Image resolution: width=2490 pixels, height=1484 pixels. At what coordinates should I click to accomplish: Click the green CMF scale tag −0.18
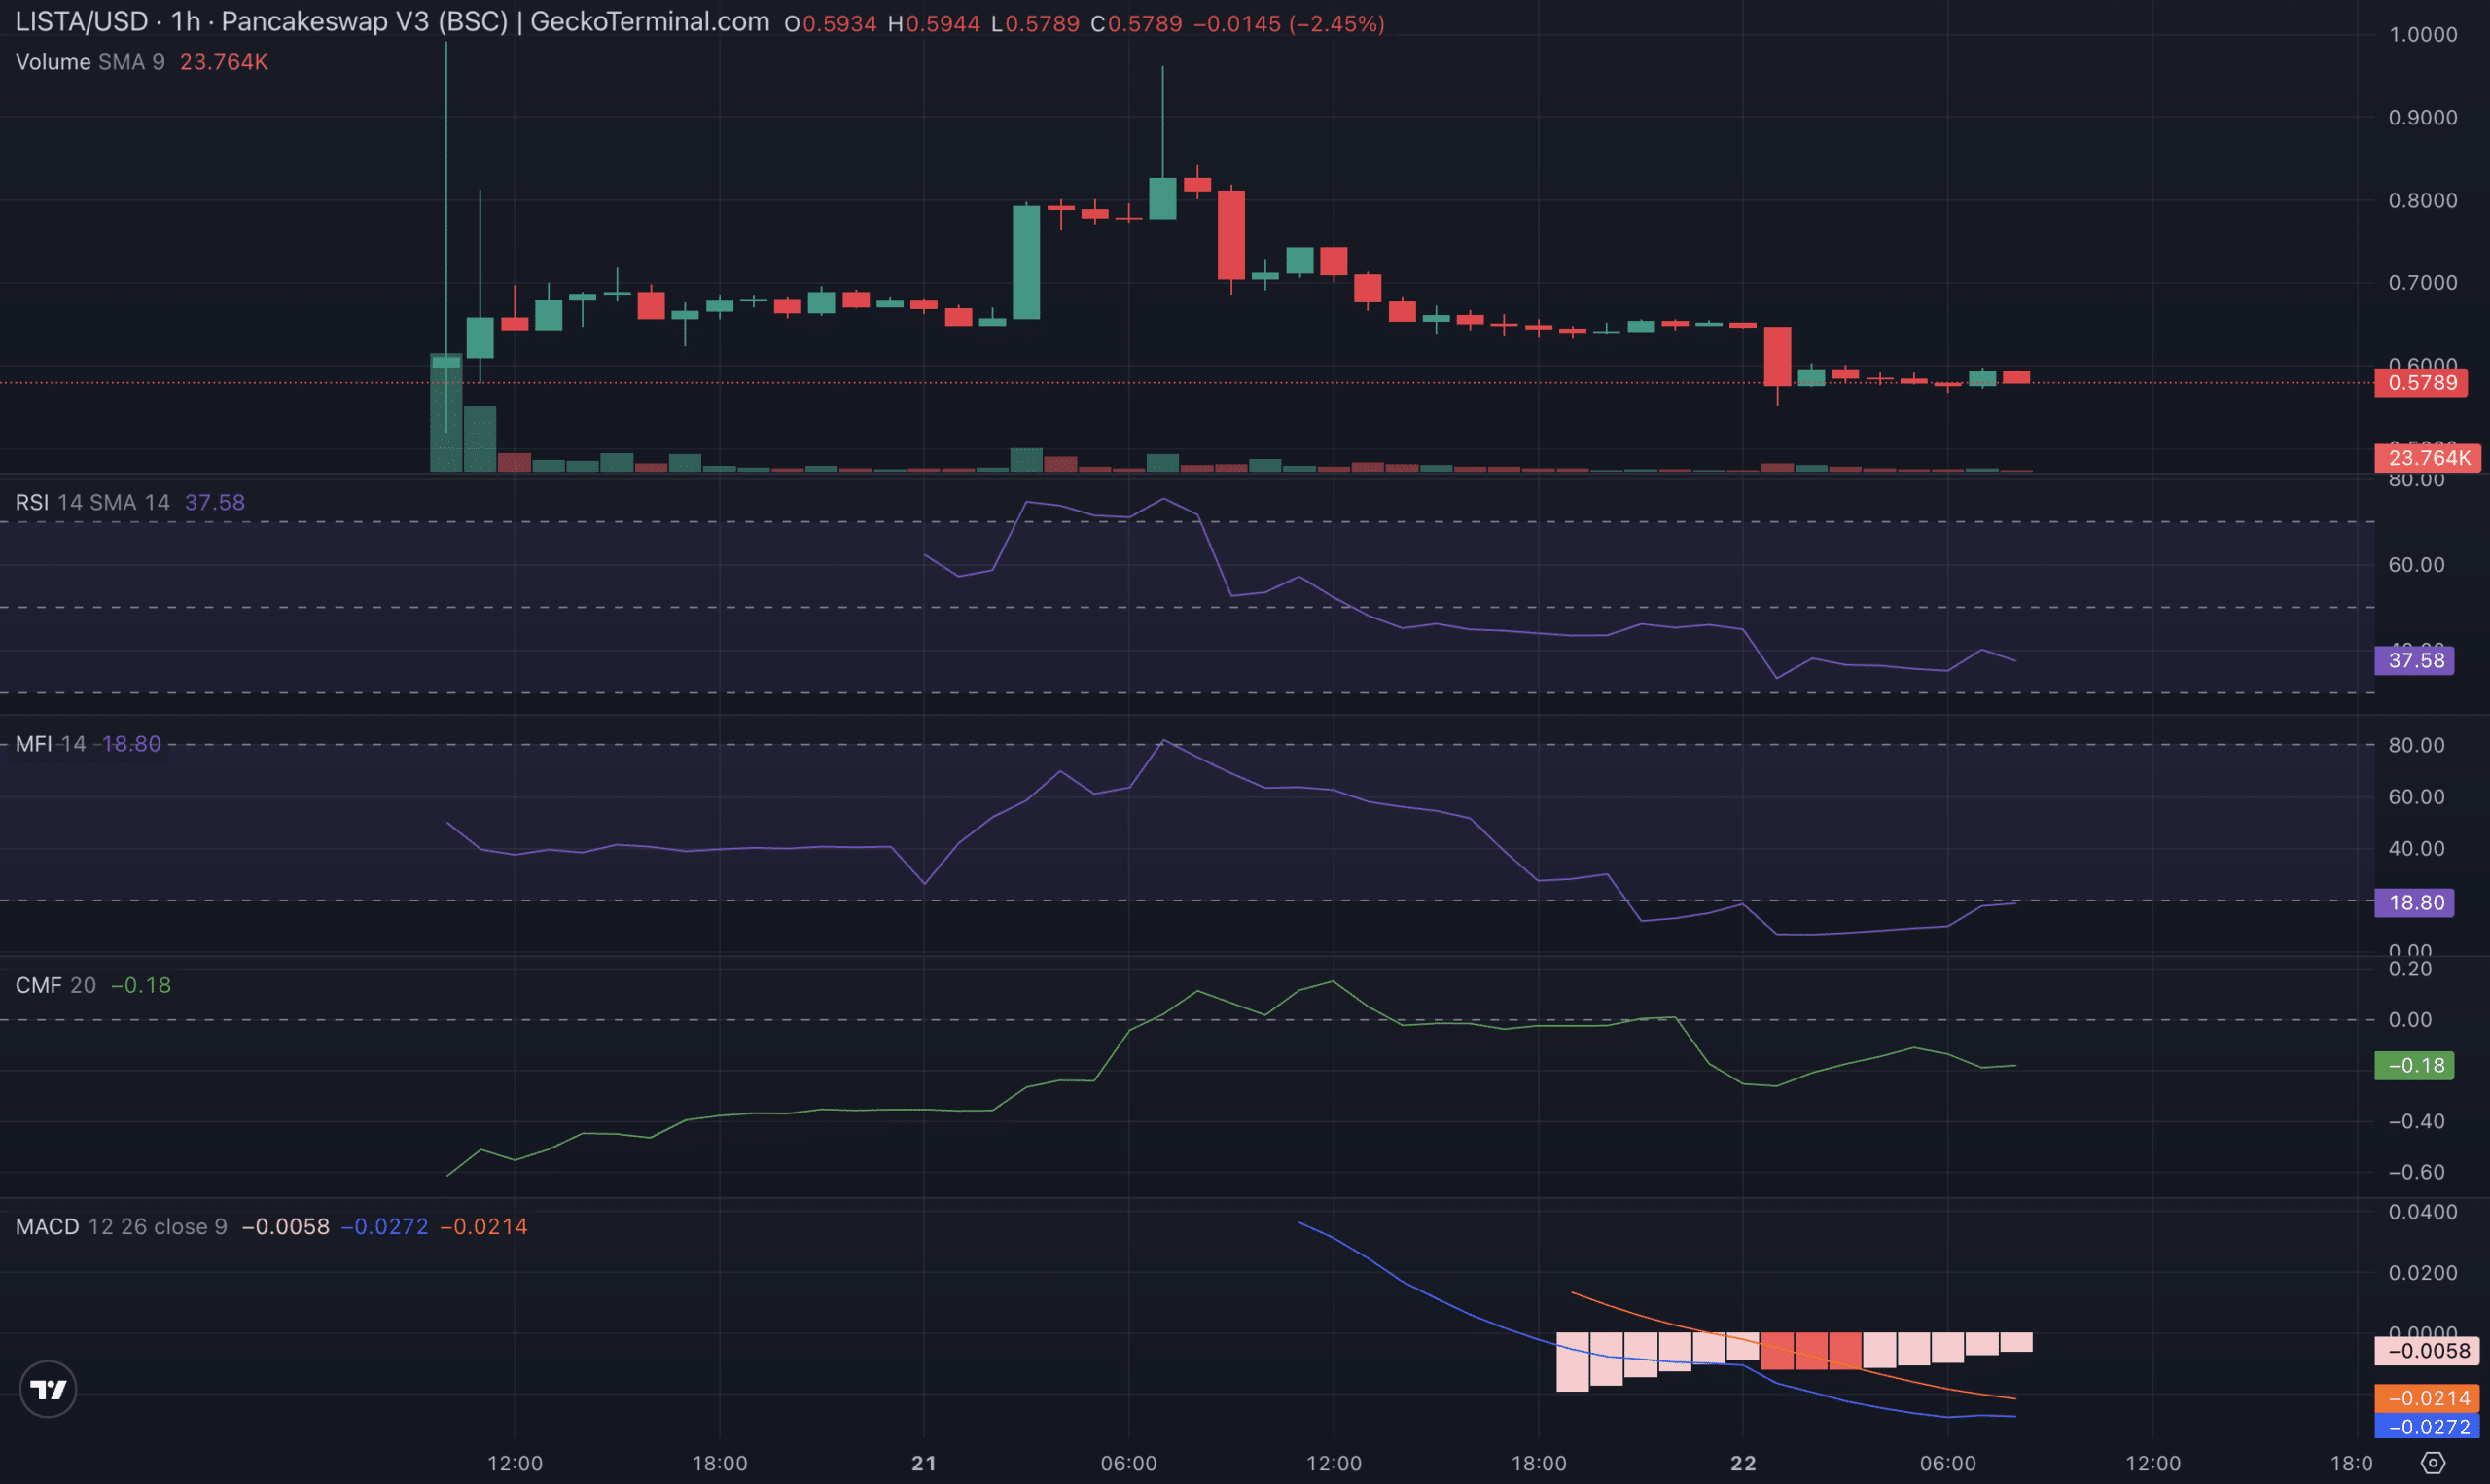[x=2414, y=1066]
